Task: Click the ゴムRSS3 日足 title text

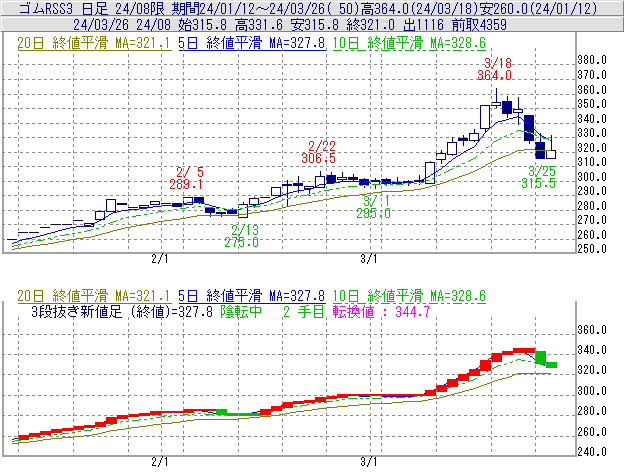Action: coord(63,8)
